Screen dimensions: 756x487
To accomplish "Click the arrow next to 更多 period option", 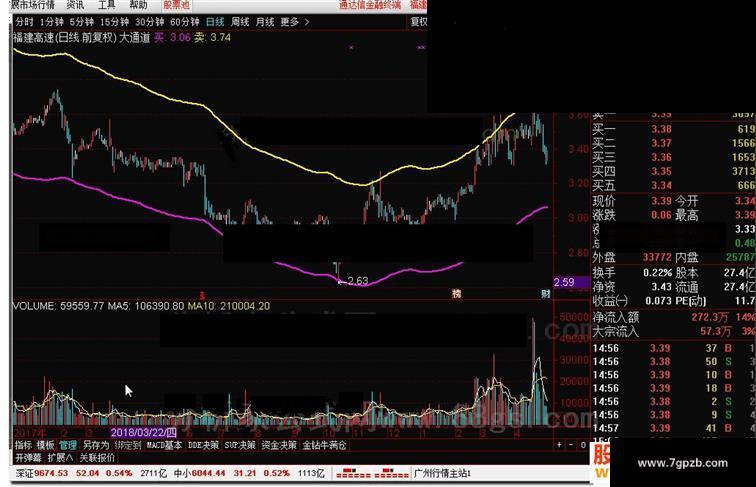I will (x=307, y=22).
